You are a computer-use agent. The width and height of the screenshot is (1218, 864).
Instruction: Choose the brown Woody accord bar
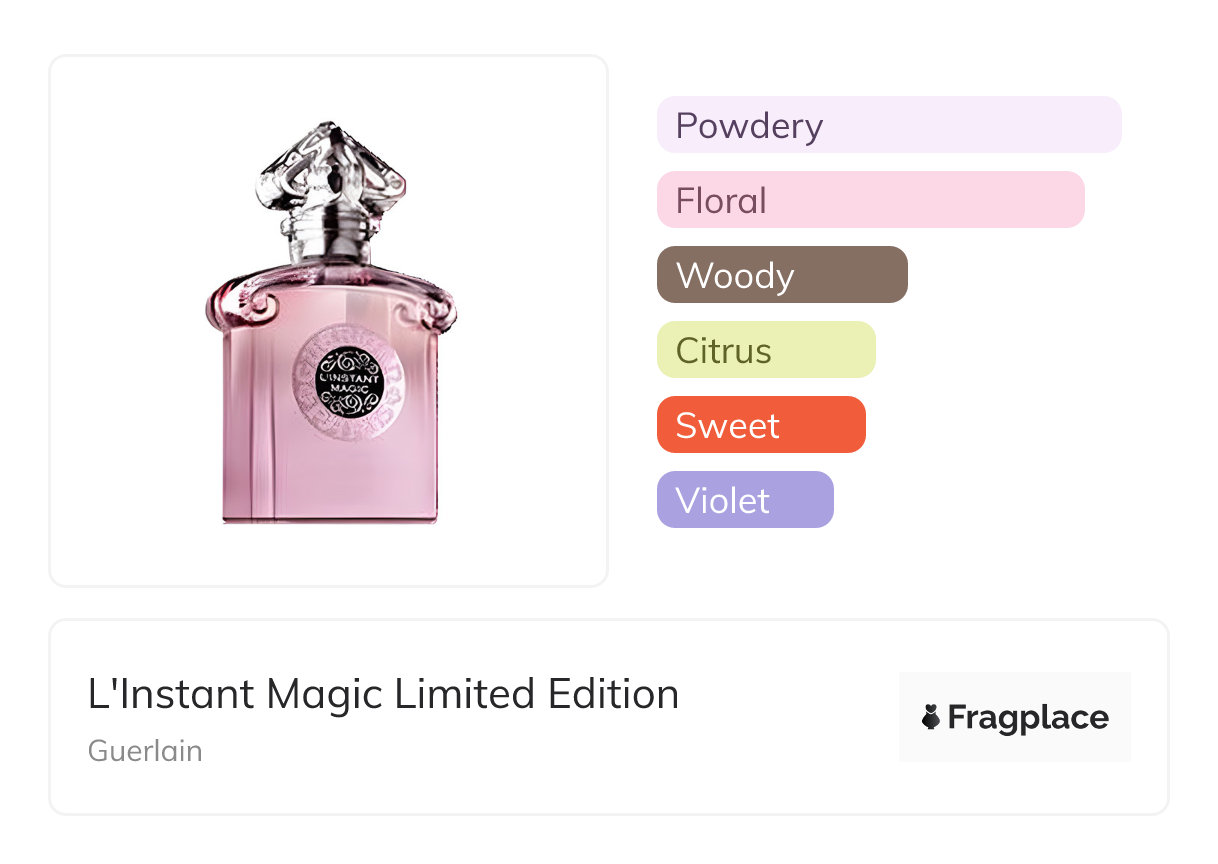click(782, 275)
